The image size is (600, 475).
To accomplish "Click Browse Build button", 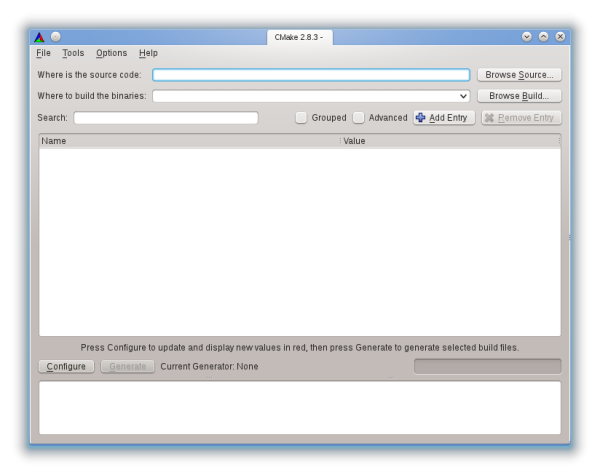I will [519, 96].
